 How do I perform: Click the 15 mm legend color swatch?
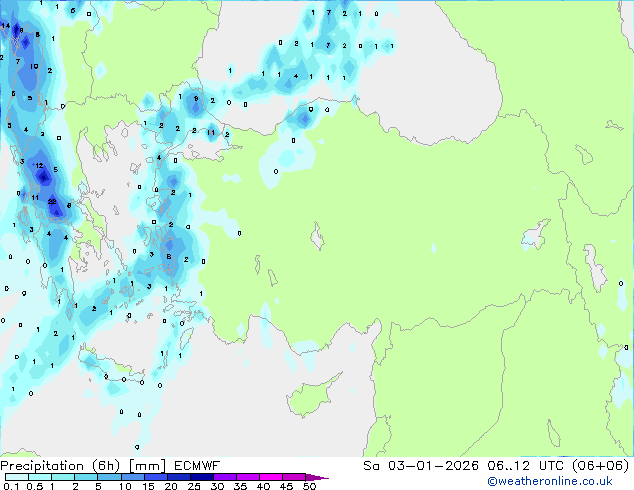pos(156,477)
